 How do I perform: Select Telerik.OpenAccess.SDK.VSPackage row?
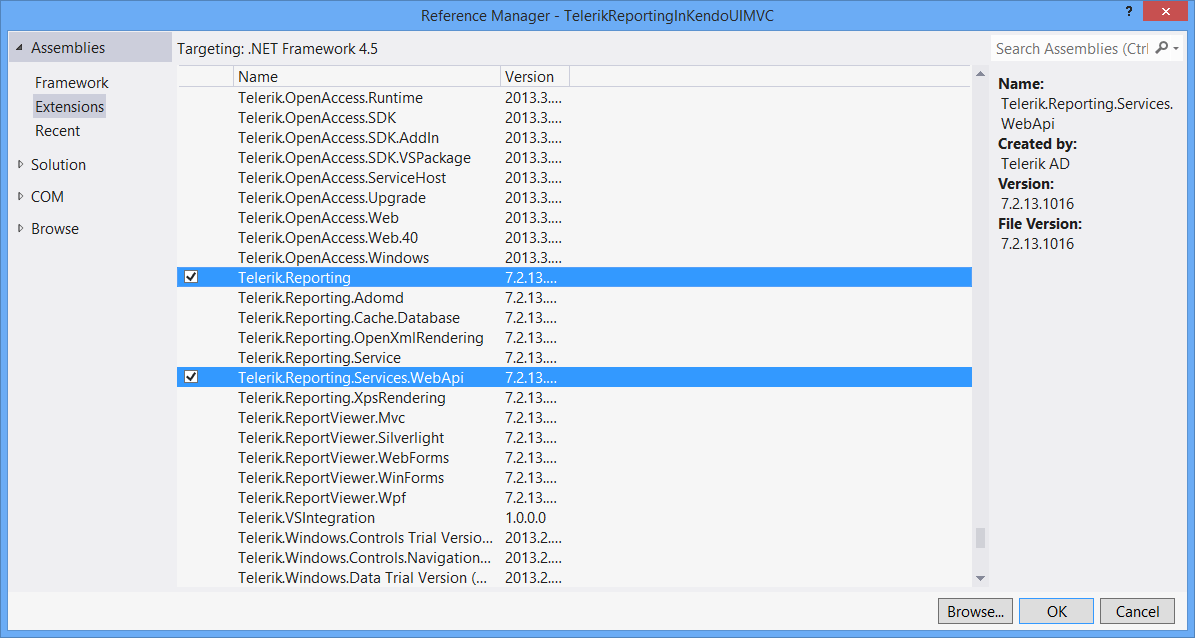574,158
